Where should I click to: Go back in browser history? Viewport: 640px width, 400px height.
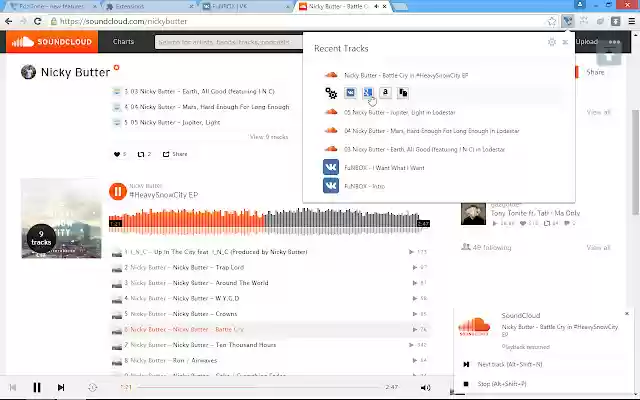tap(9, 21)
